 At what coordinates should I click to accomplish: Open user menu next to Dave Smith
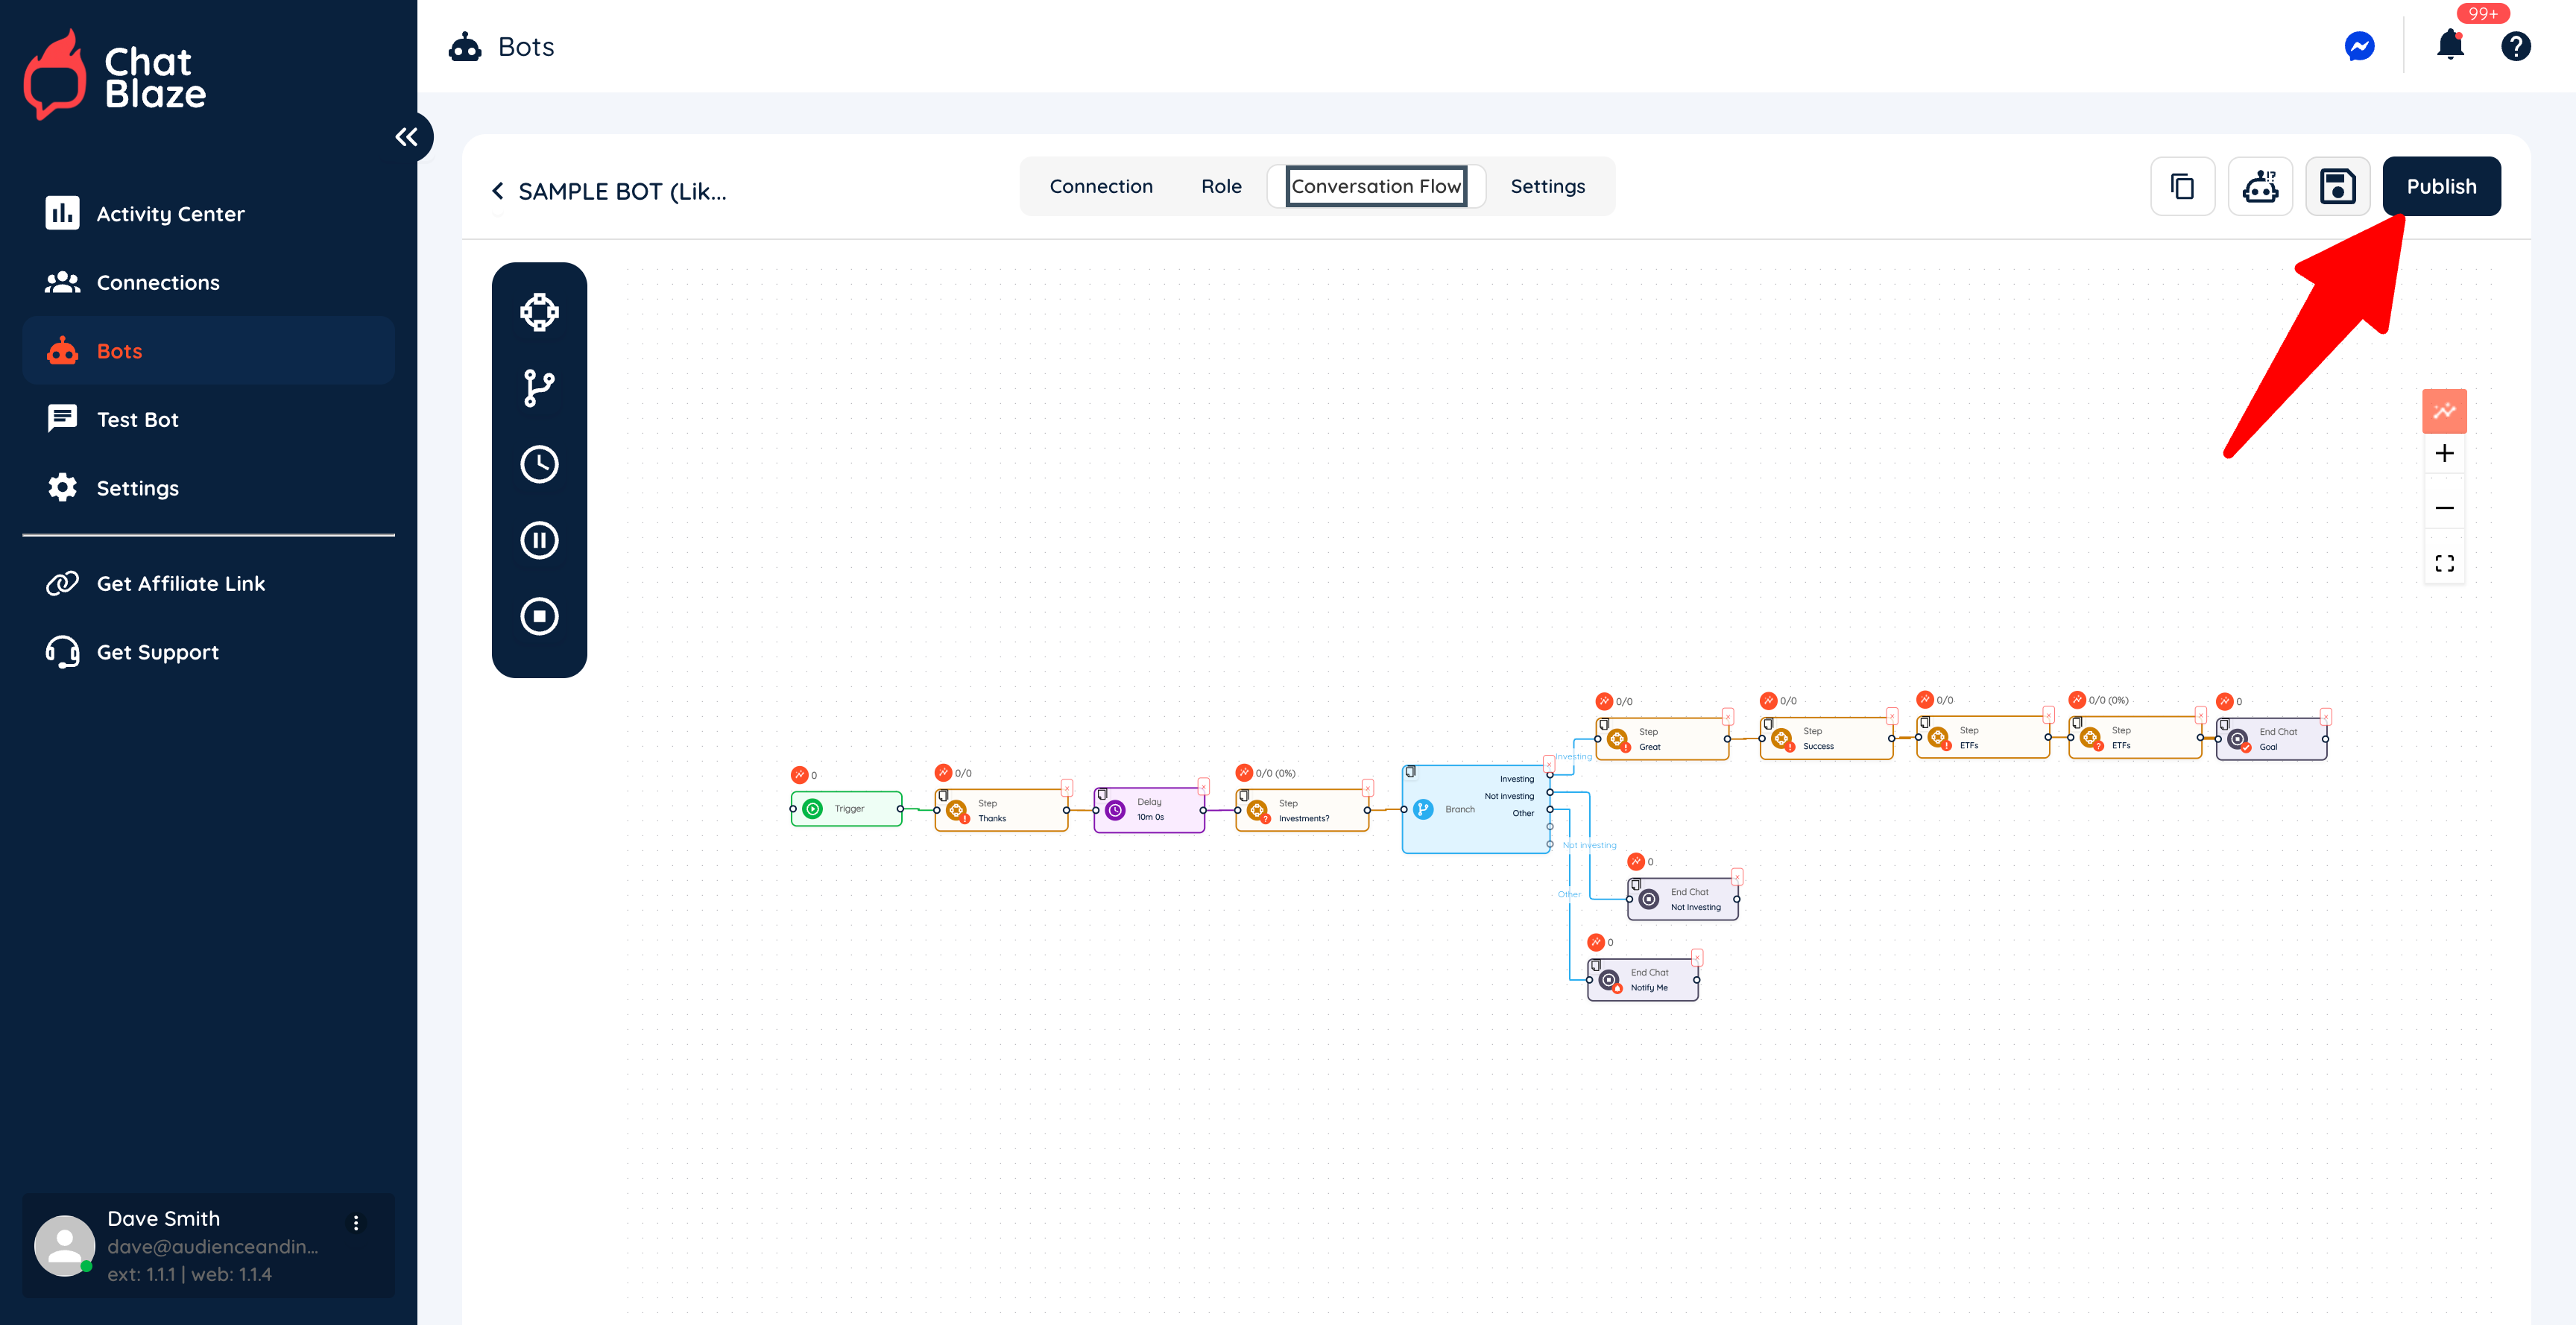356,1222
